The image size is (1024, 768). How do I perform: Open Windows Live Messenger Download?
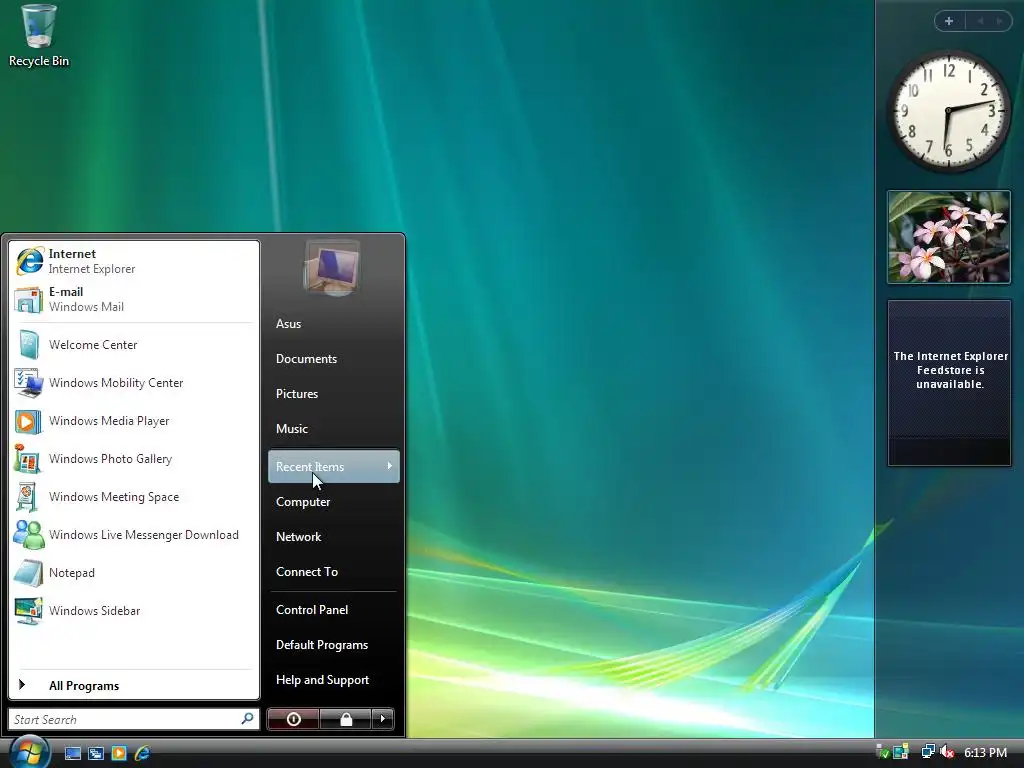coord(134,535)
